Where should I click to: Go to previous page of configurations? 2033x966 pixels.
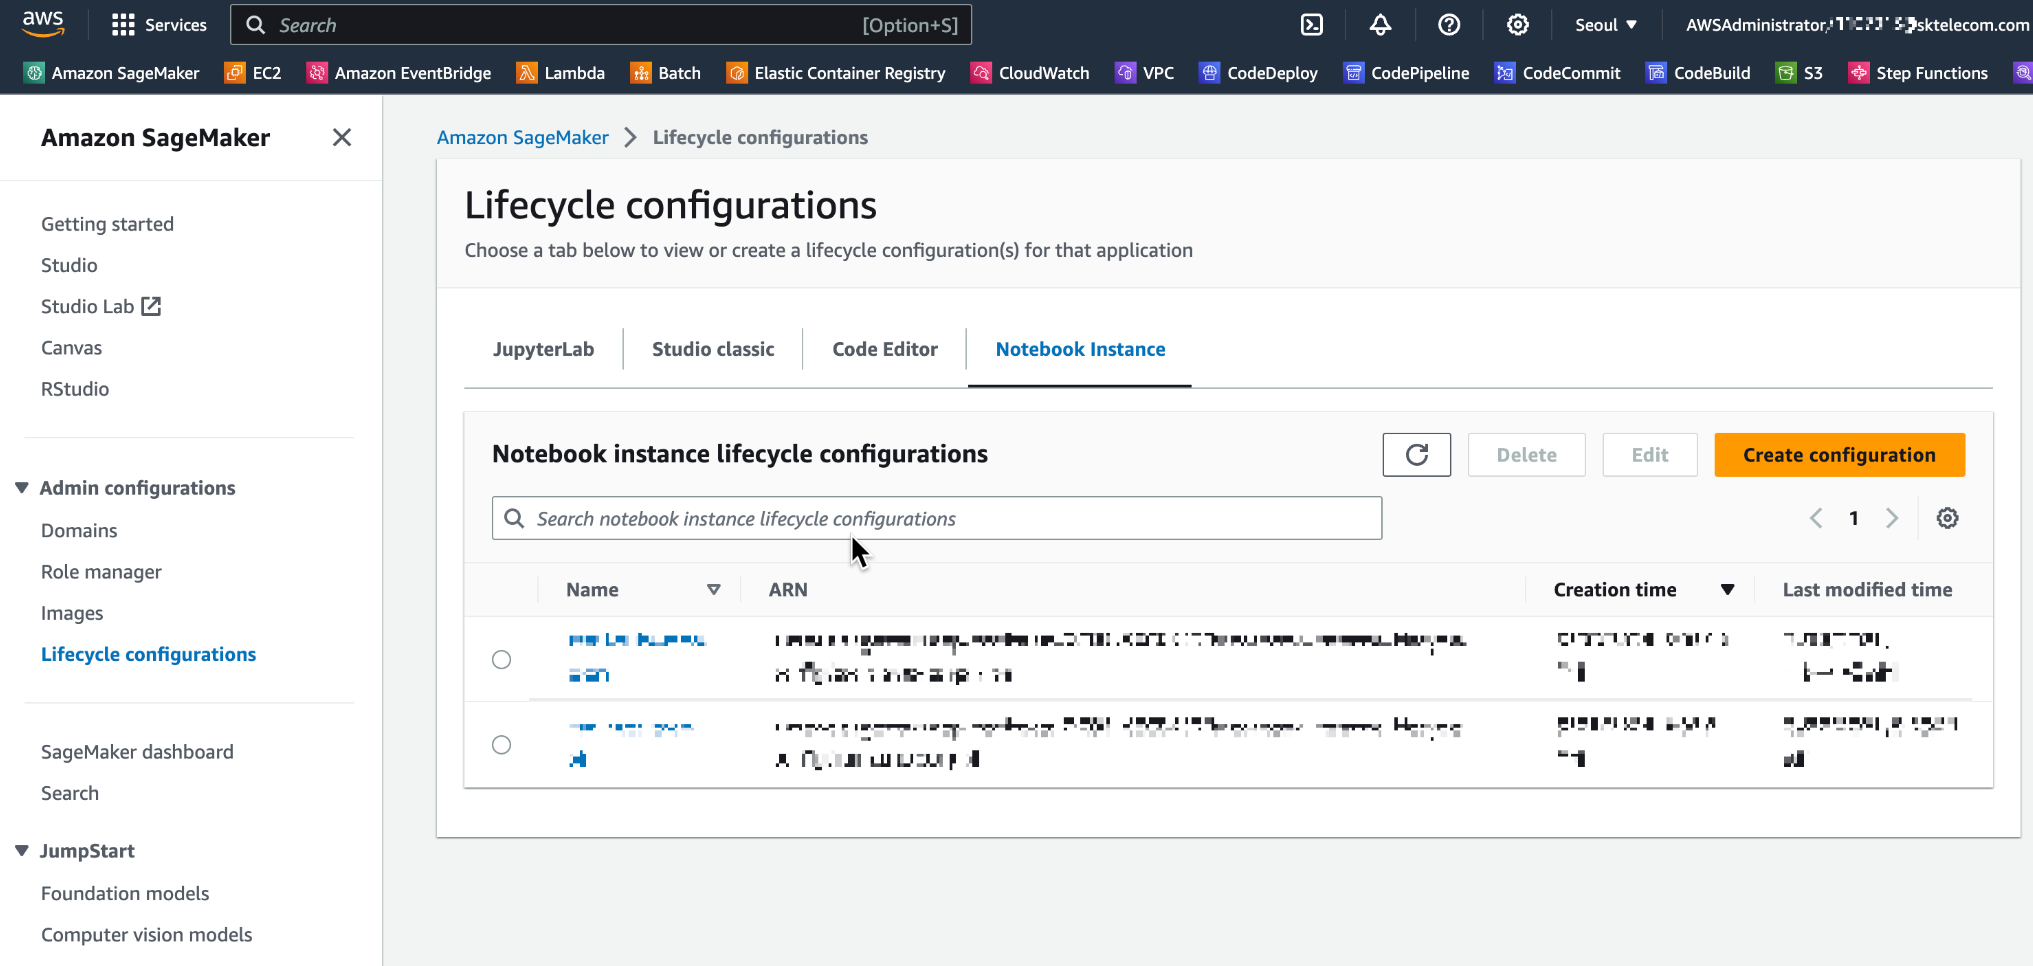[1816, 518]
